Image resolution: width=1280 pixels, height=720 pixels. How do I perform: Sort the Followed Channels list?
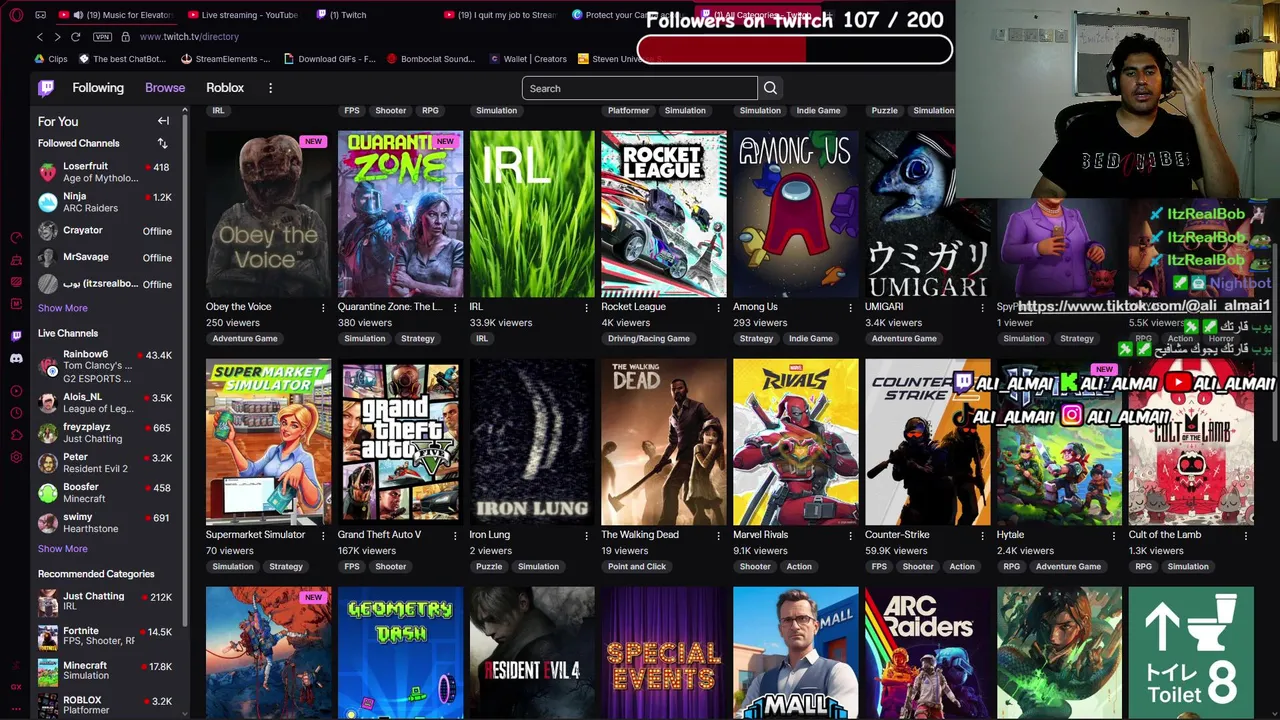[x=162, y=143]
